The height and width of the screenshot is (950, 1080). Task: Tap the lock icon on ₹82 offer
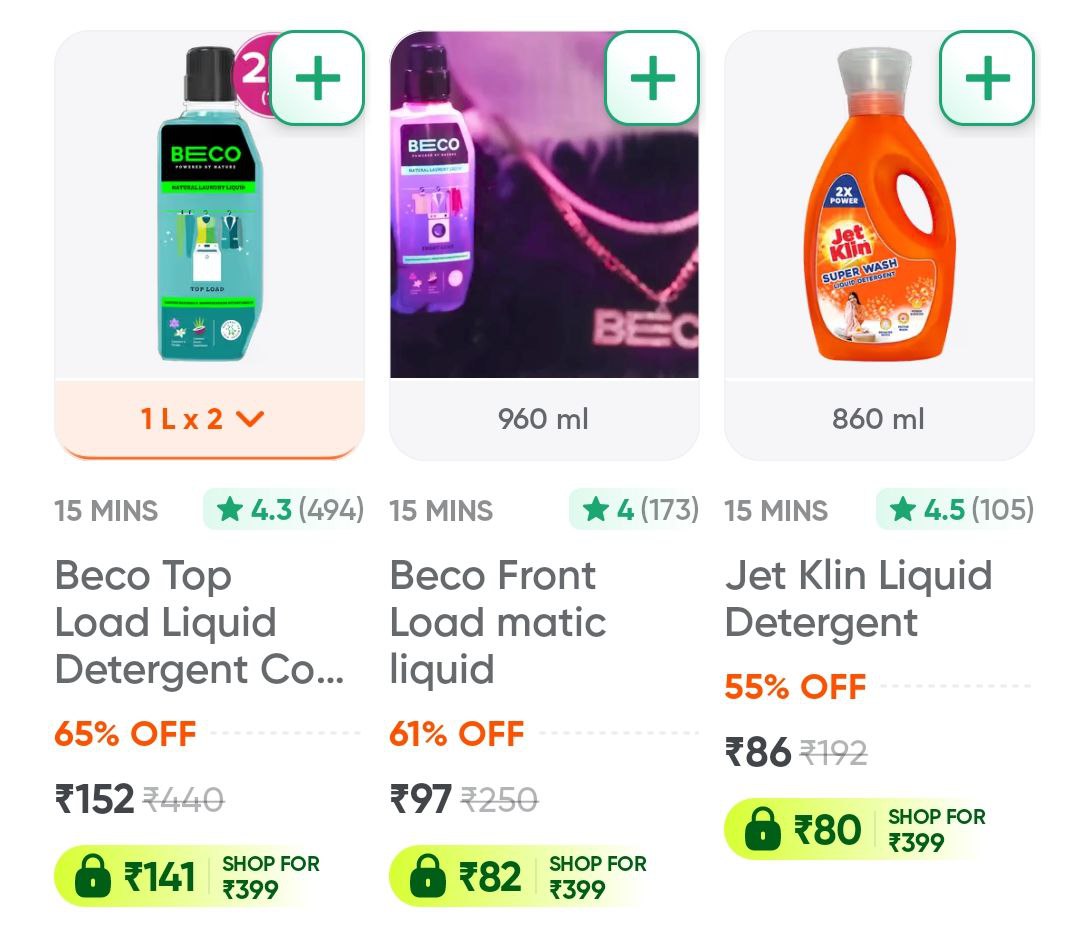(x=427, y=877)
